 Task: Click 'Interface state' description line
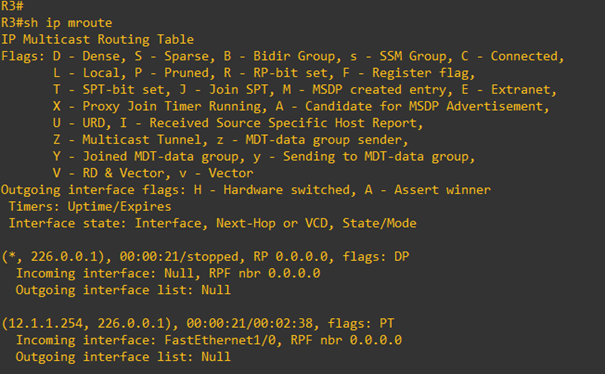[213, 223]
